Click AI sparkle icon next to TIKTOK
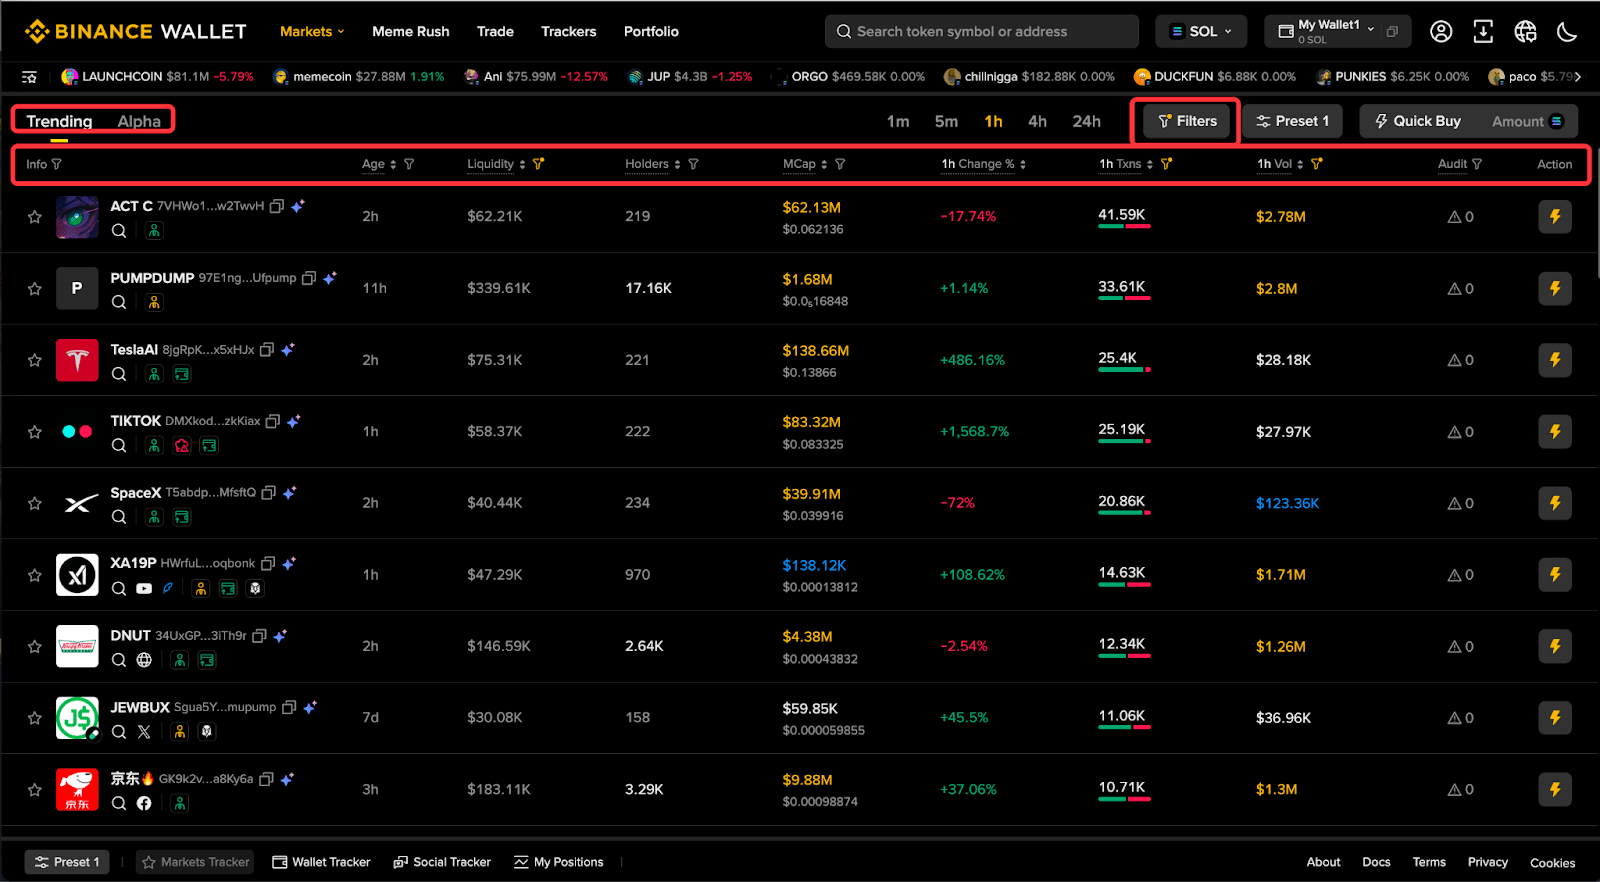1600x882 pixels. 294,421
